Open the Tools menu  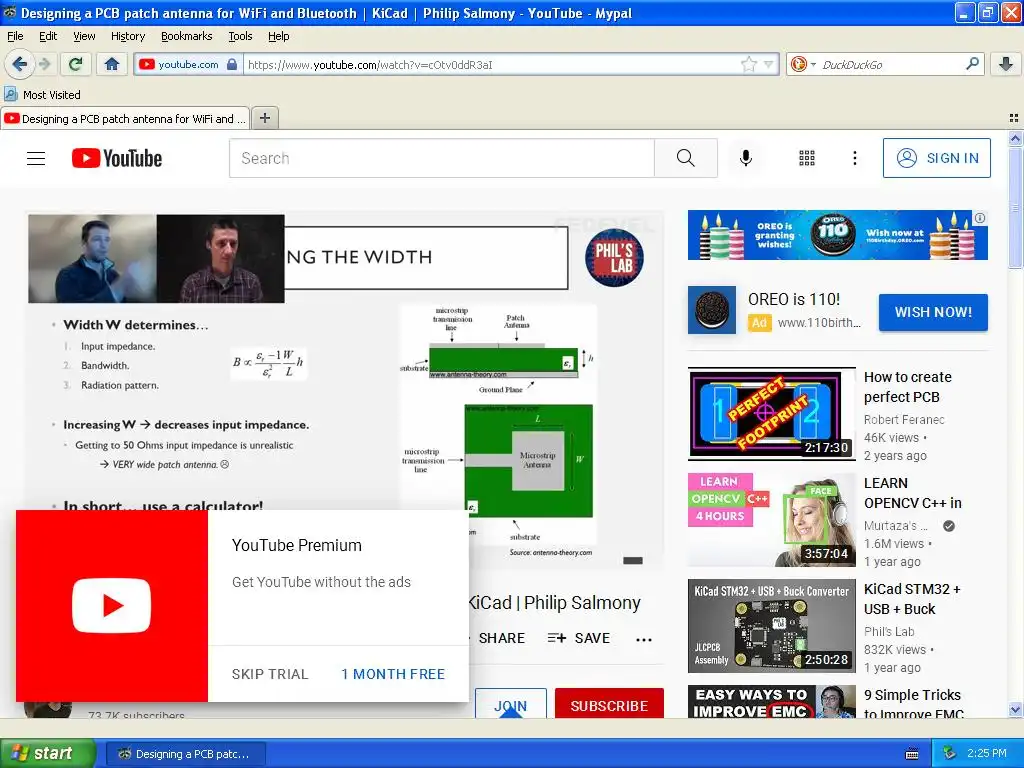pyautogui.click(x=240, y=36)
